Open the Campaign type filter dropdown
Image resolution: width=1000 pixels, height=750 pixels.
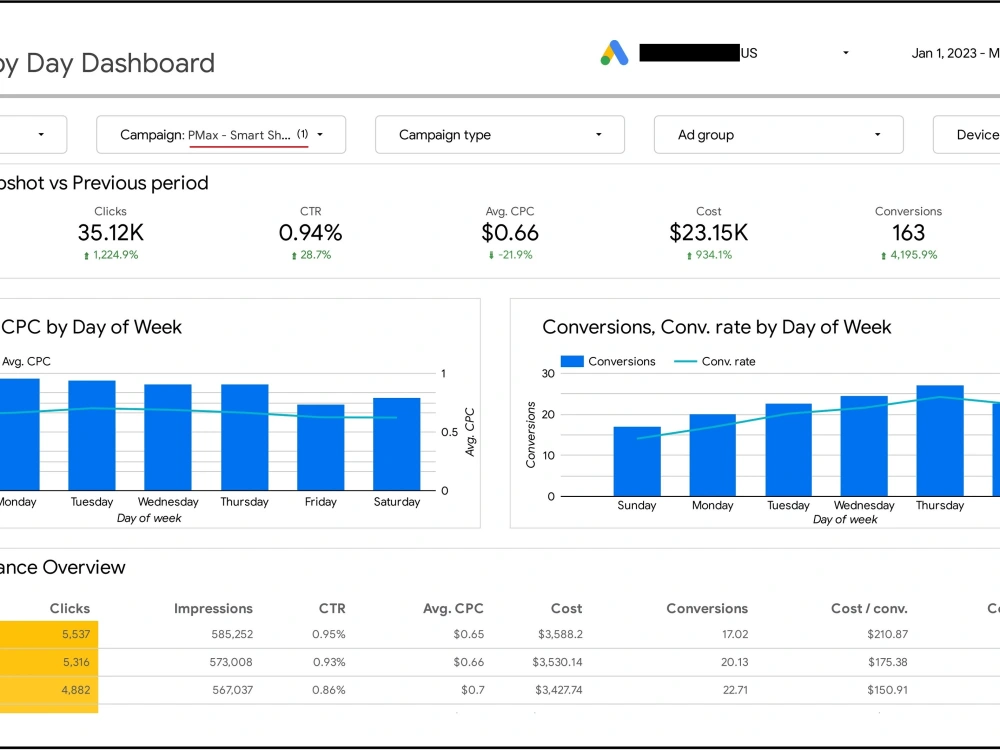(x=500, y=135)
